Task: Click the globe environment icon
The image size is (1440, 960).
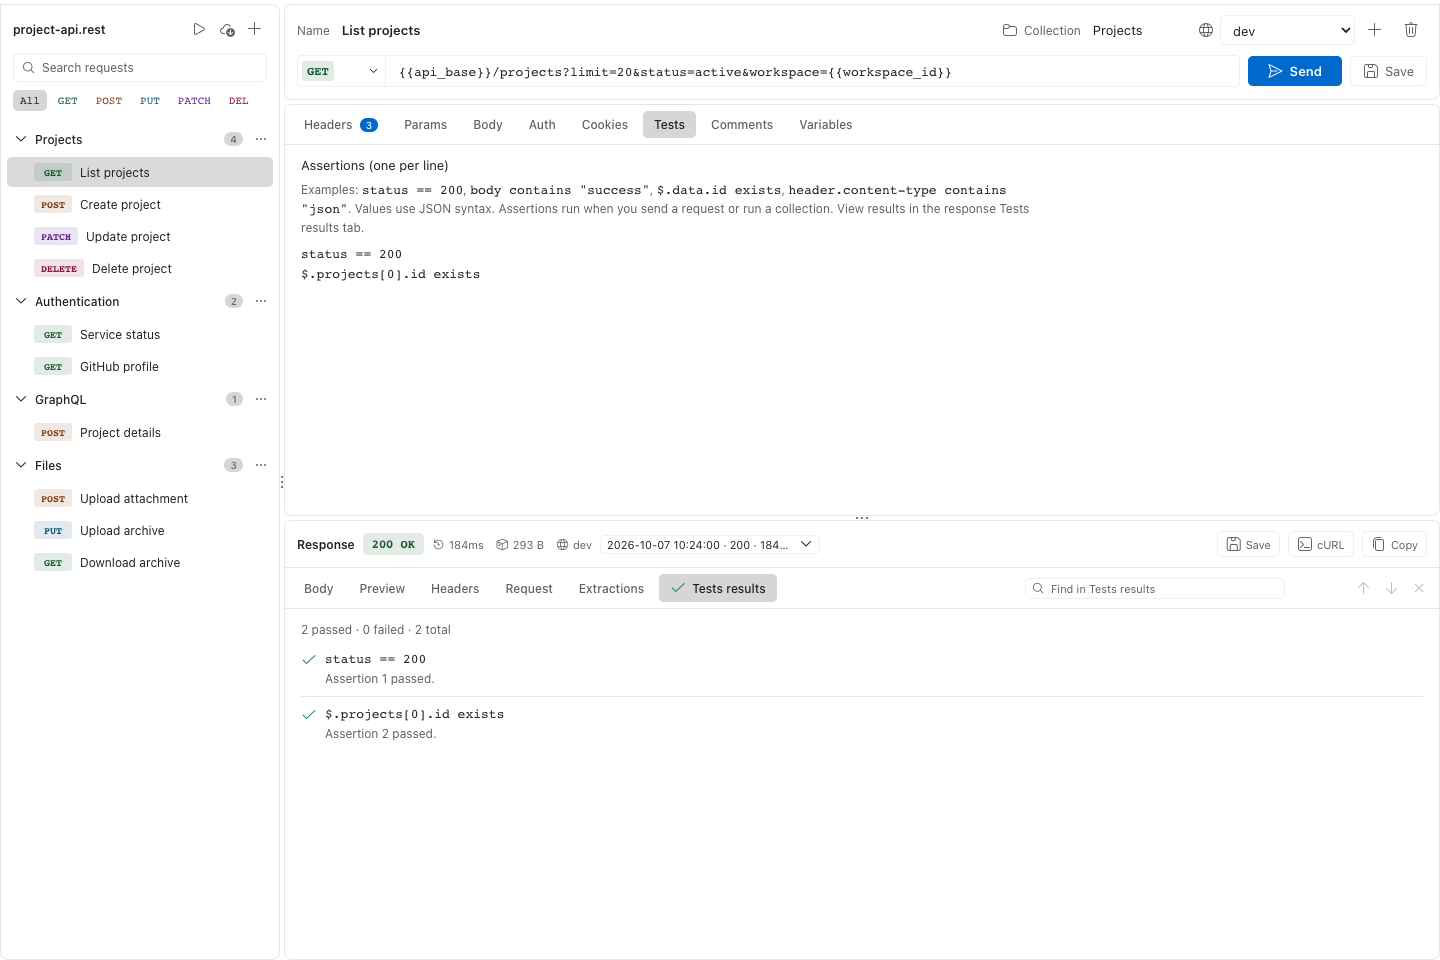Action: tap(1206, 30)
